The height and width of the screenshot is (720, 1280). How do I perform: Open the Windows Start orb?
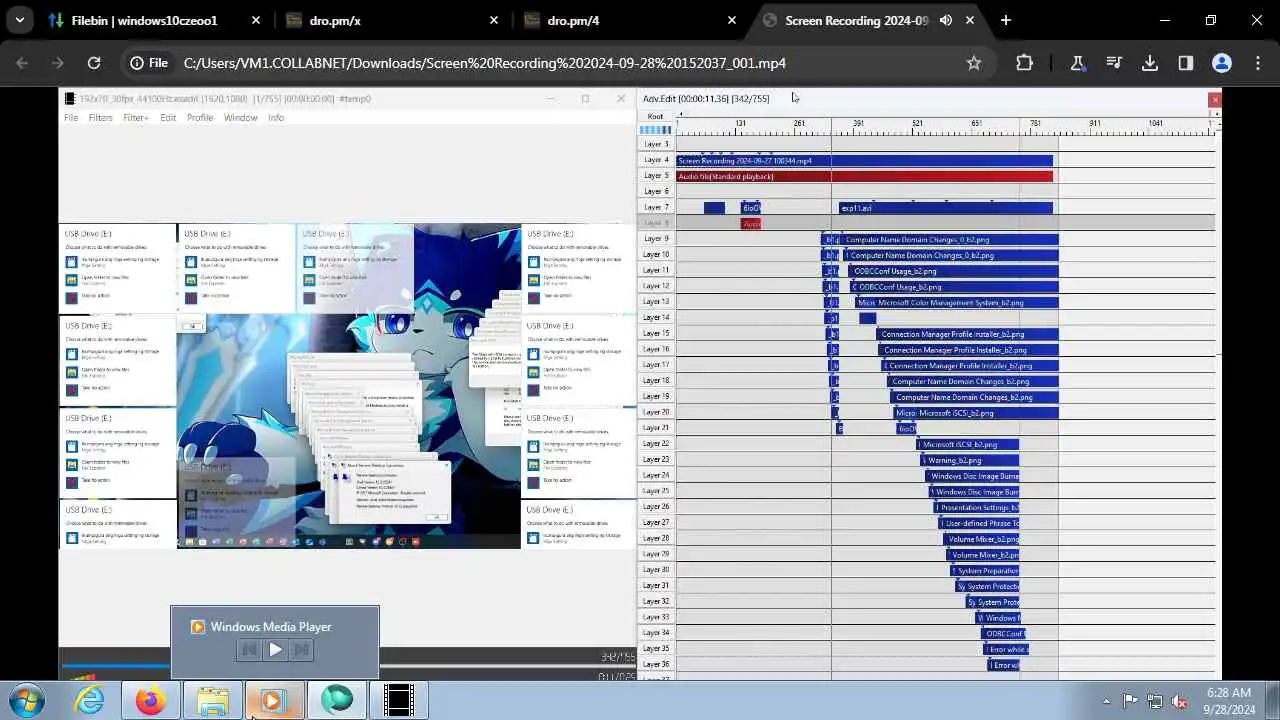click(25, 700)
